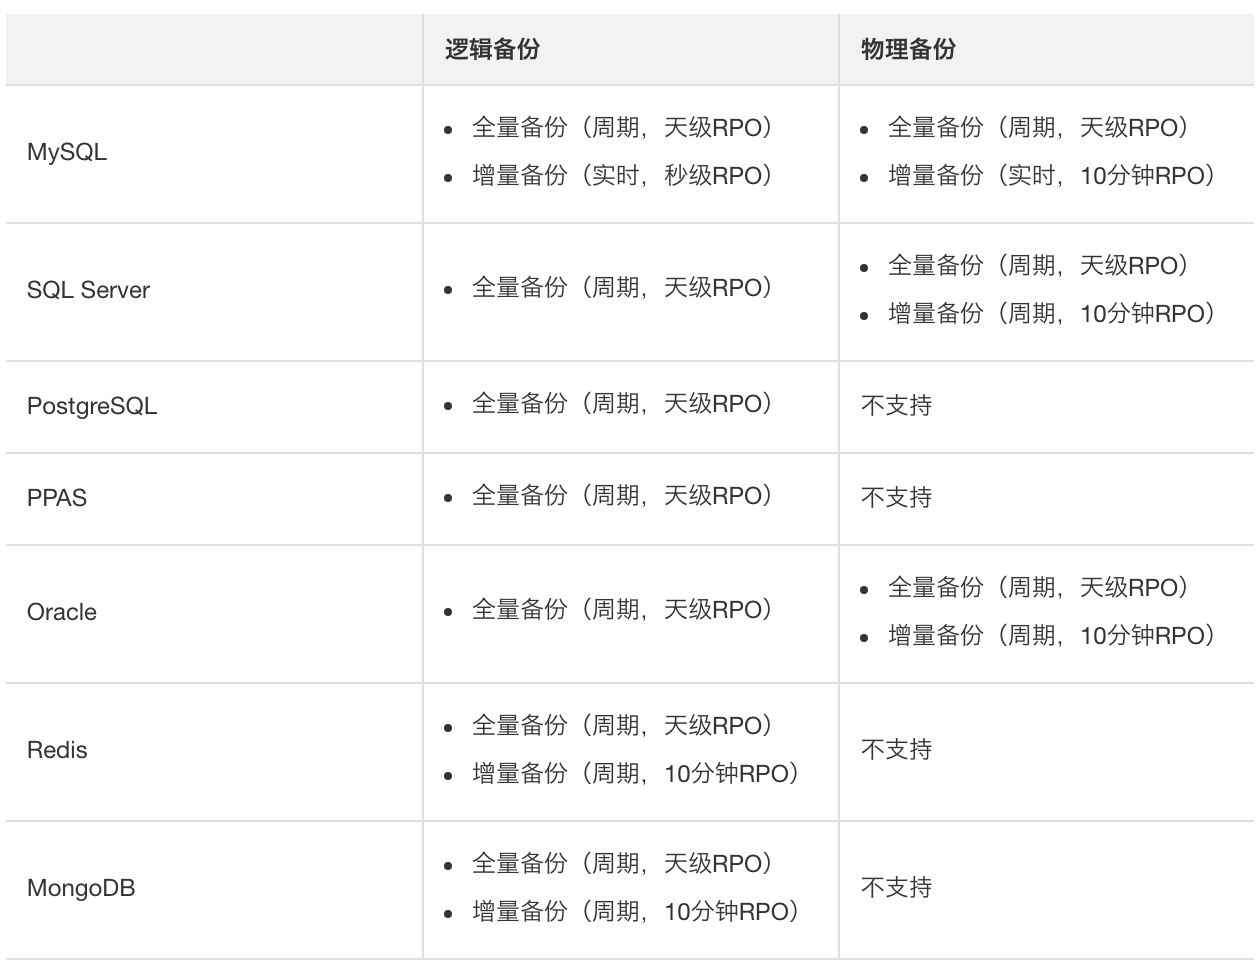Click MongoDB logical 全量备份 entry
The image size is (1258, 970).
click(623, 864)
